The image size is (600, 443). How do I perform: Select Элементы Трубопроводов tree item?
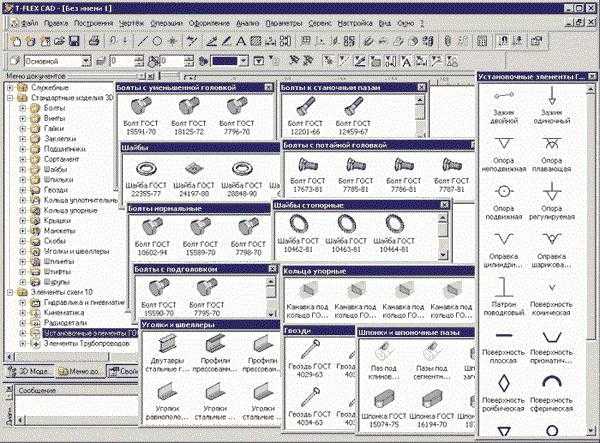click(86, 344)
